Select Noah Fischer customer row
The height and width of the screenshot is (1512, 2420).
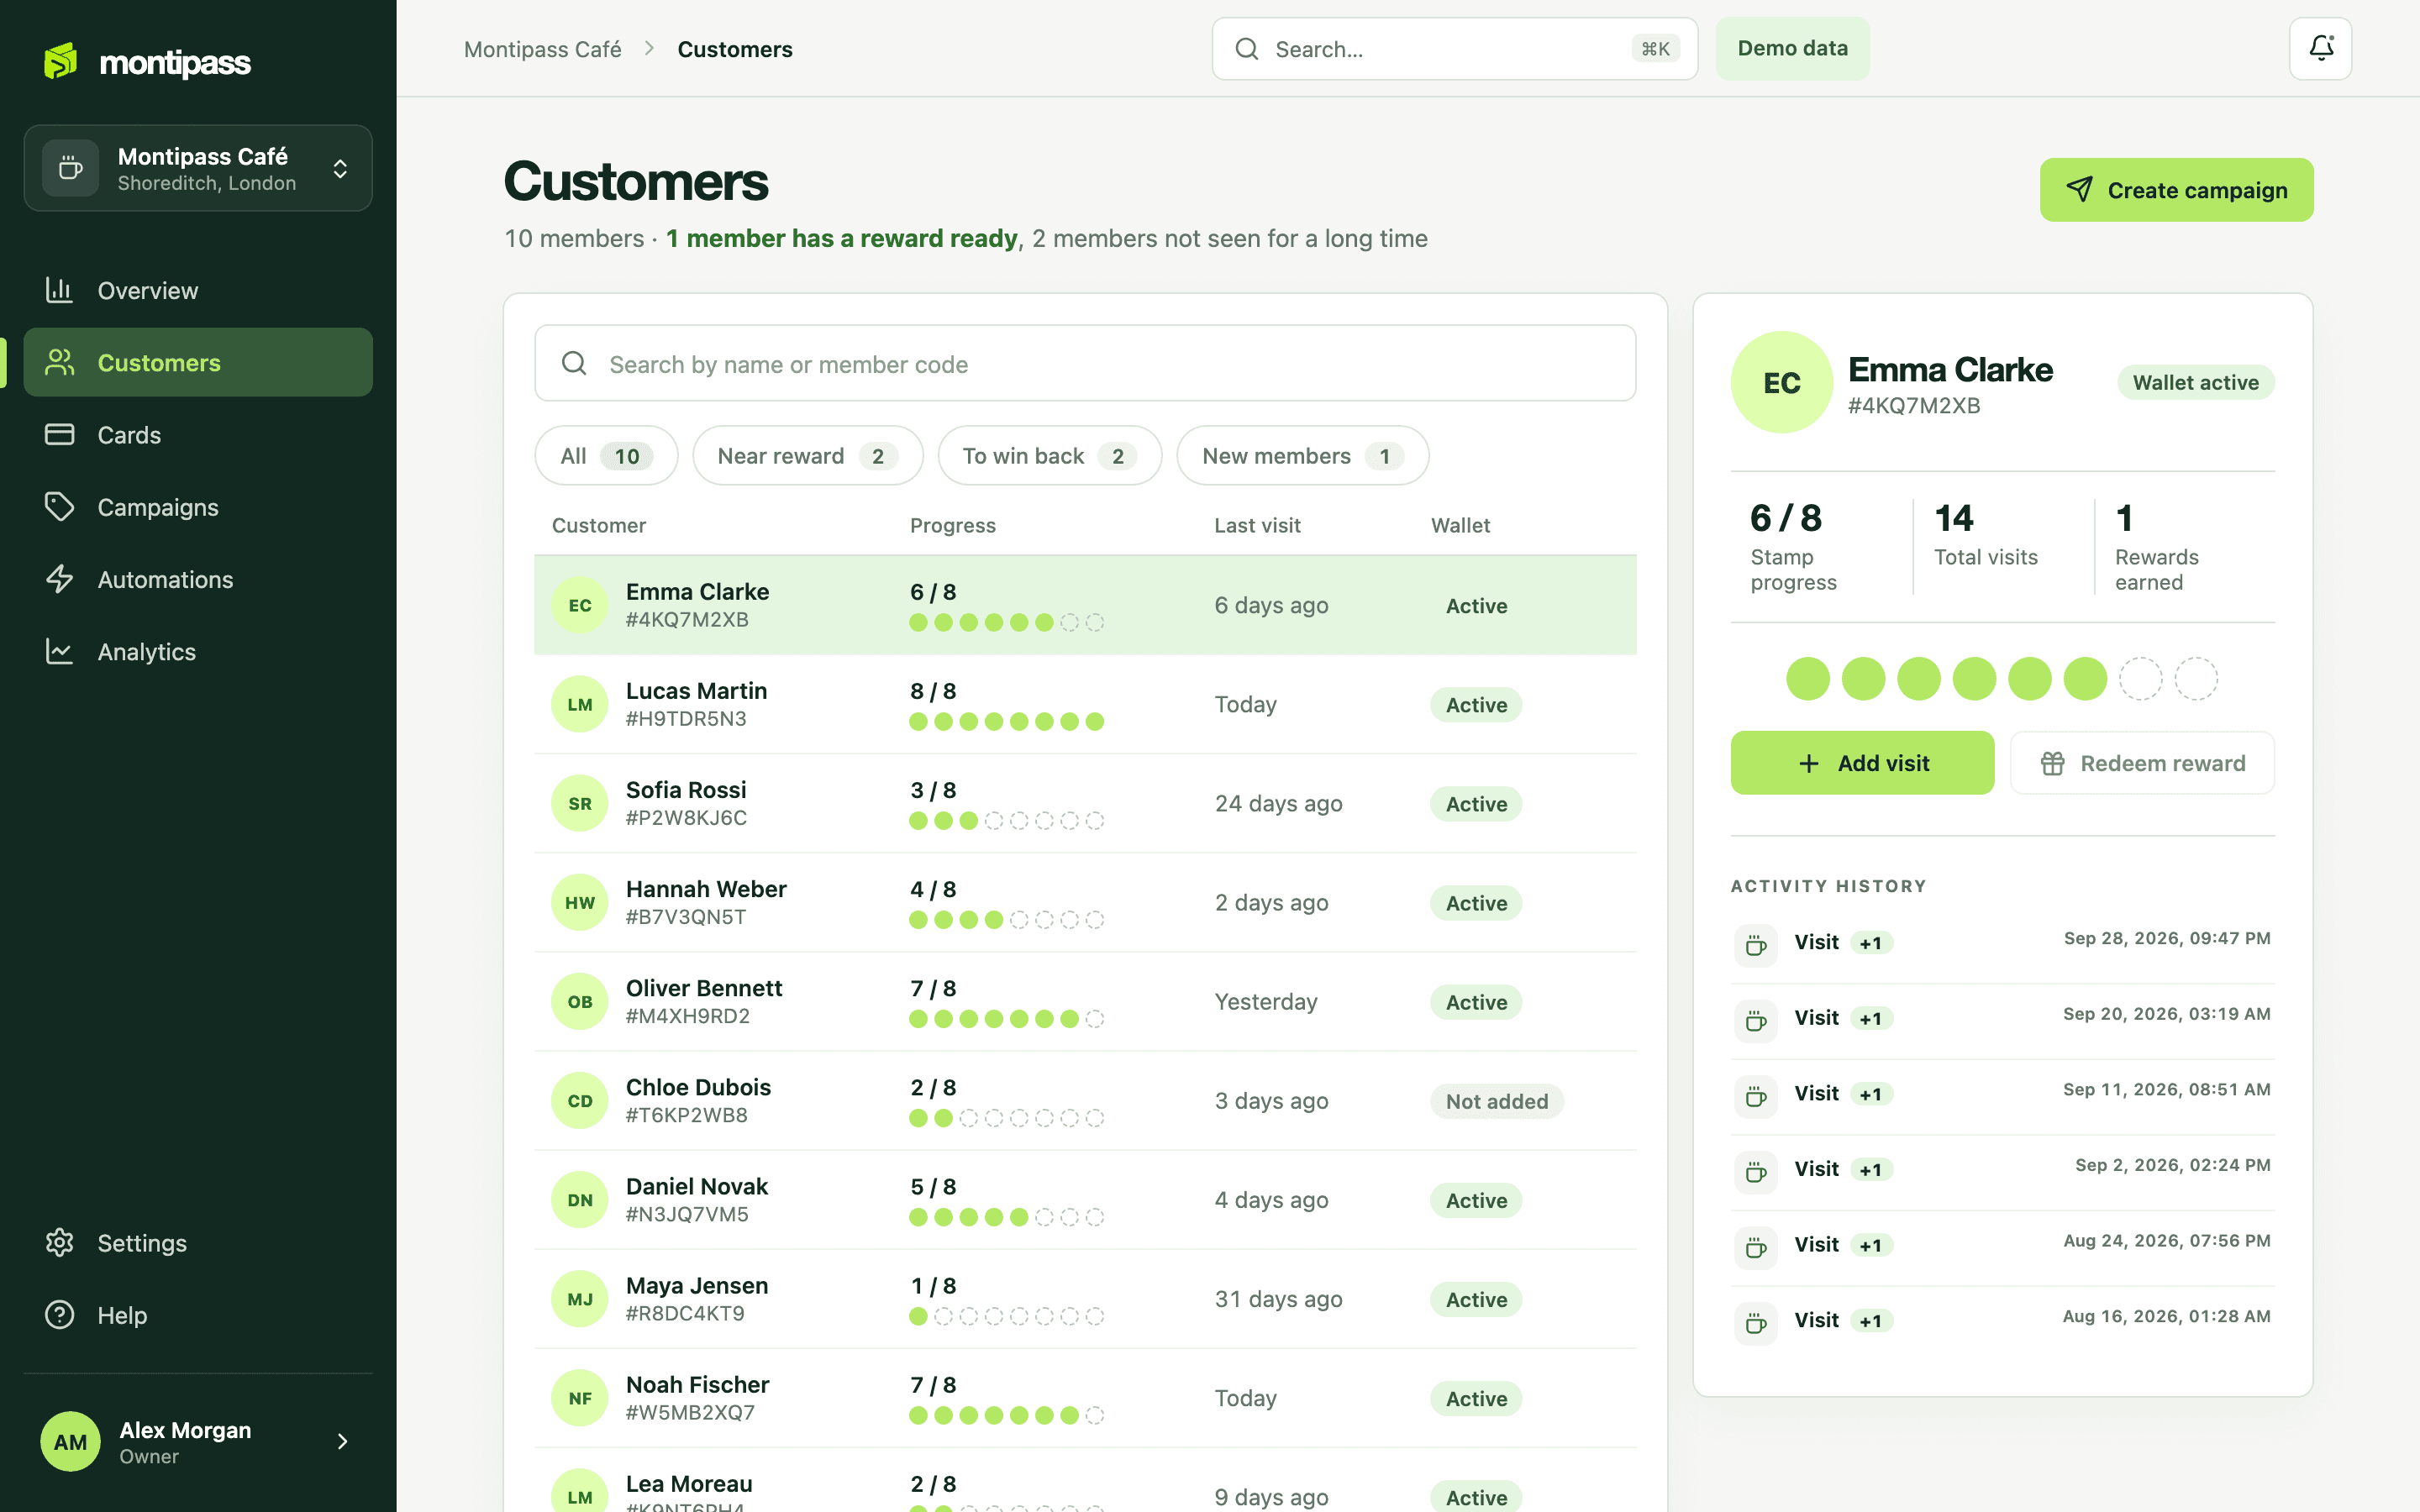[1085, 1397]
